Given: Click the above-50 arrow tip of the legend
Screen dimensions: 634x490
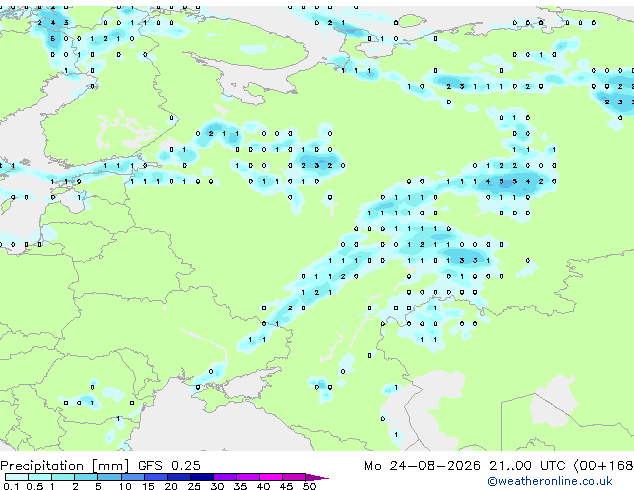Looking at the screenshot, I should [317, 477].
